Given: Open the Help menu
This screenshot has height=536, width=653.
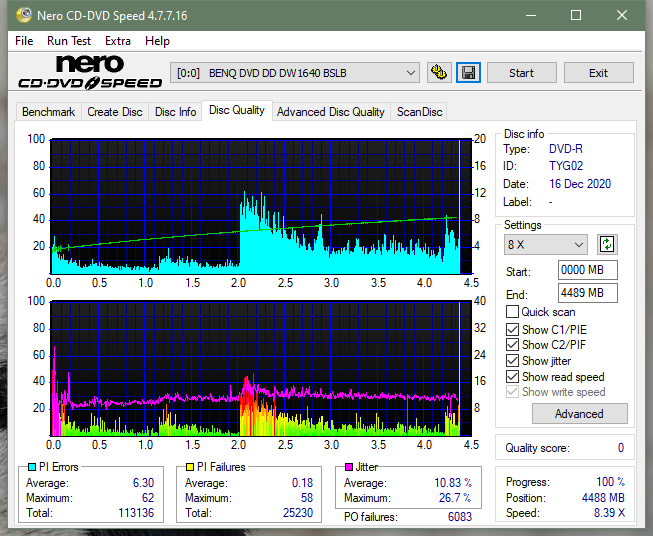Looking at the screenshot, I should coord(157,41).
